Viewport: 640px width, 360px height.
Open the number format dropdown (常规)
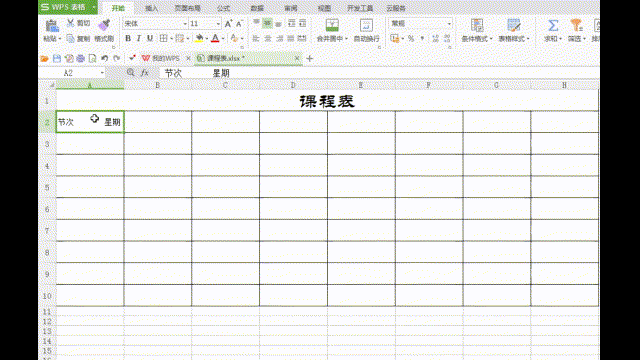pyautogui.click(x=449, y=24)
